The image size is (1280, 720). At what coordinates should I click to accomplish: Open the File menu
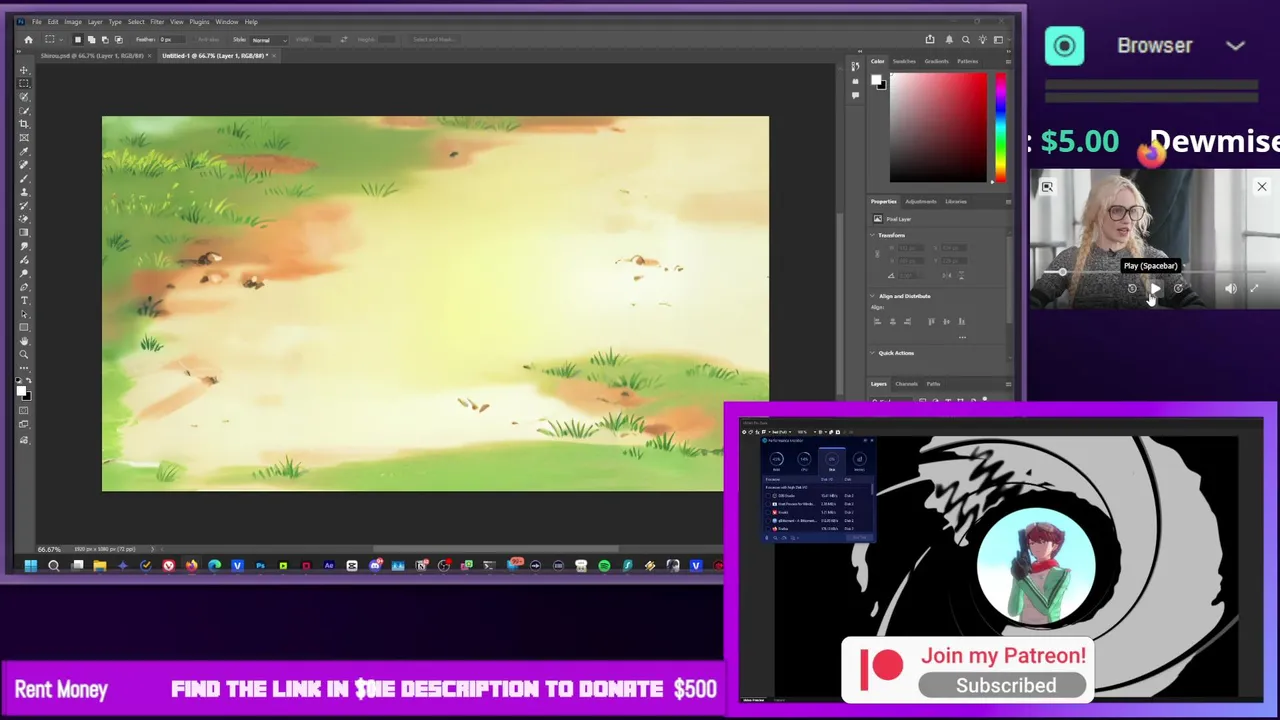[x=37, y=22]
